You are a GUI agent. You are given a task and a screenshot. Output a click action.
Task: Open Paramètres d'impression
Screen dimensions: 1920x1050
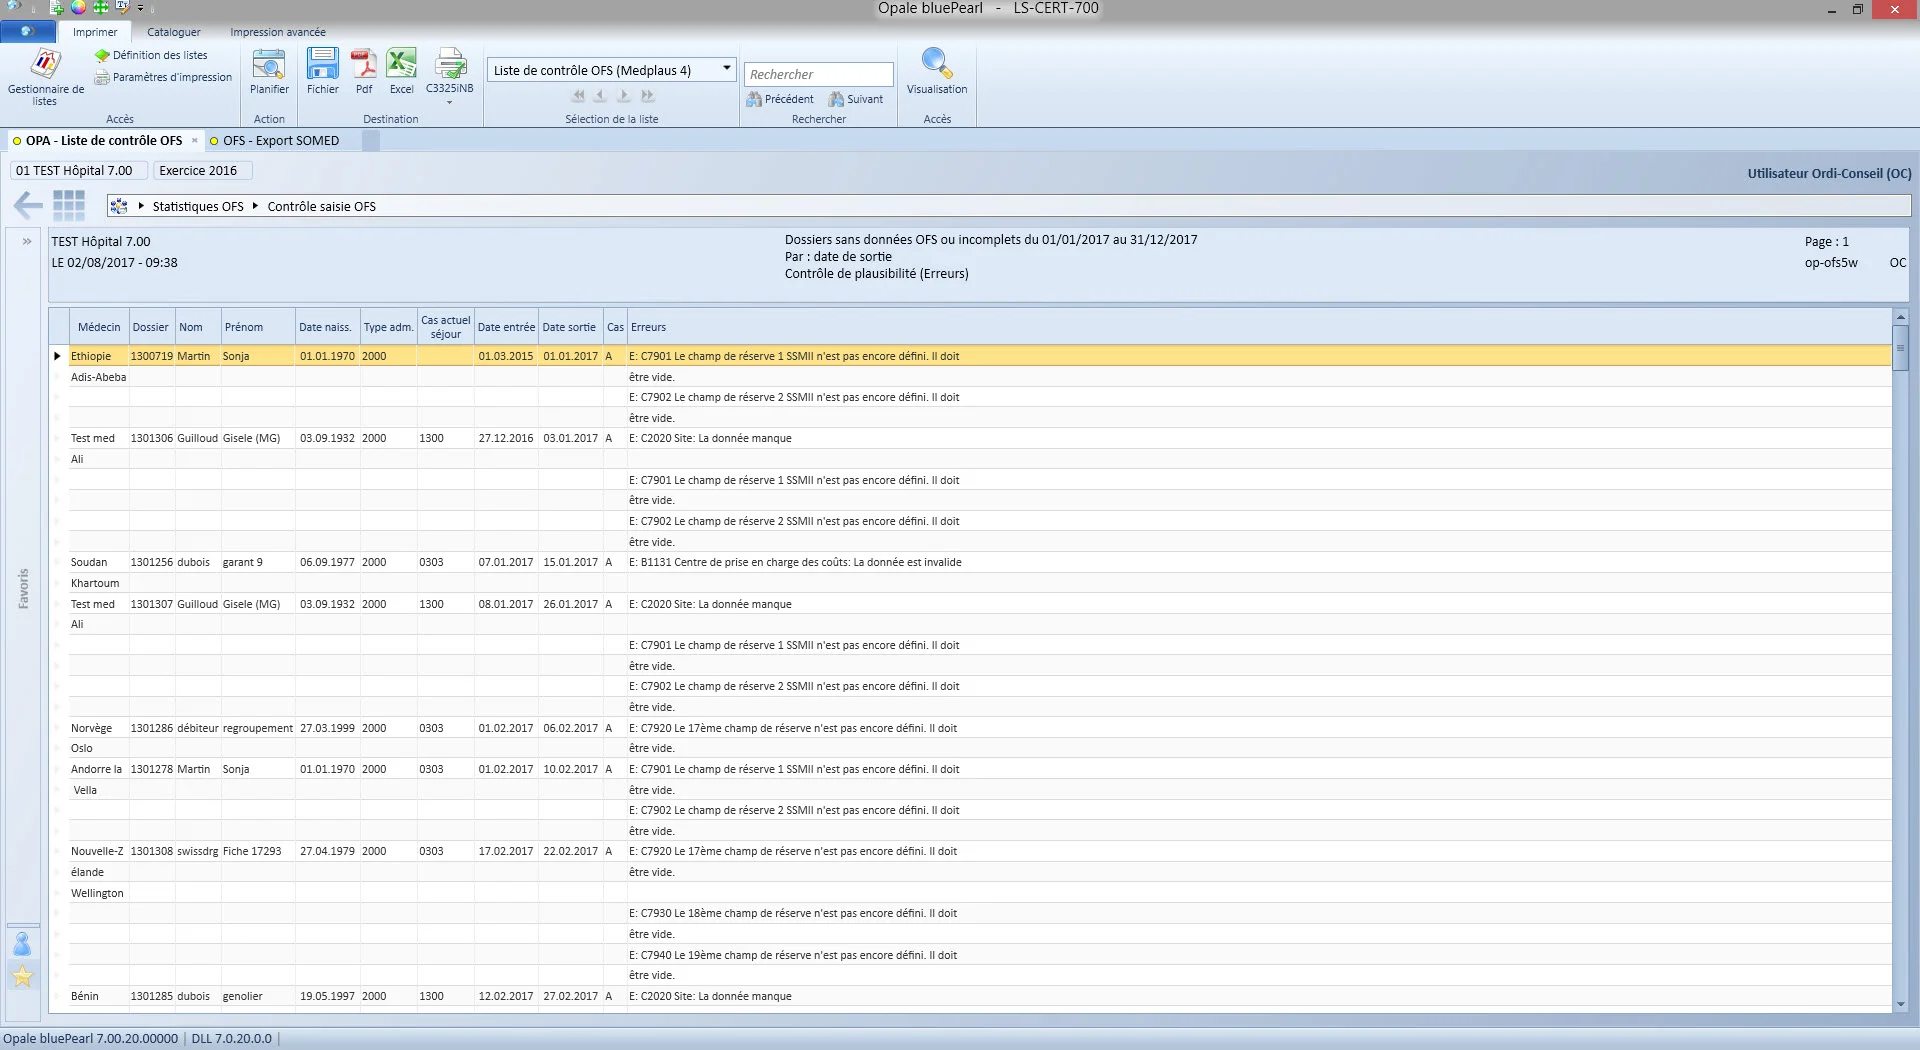click(x=163, y=77)
